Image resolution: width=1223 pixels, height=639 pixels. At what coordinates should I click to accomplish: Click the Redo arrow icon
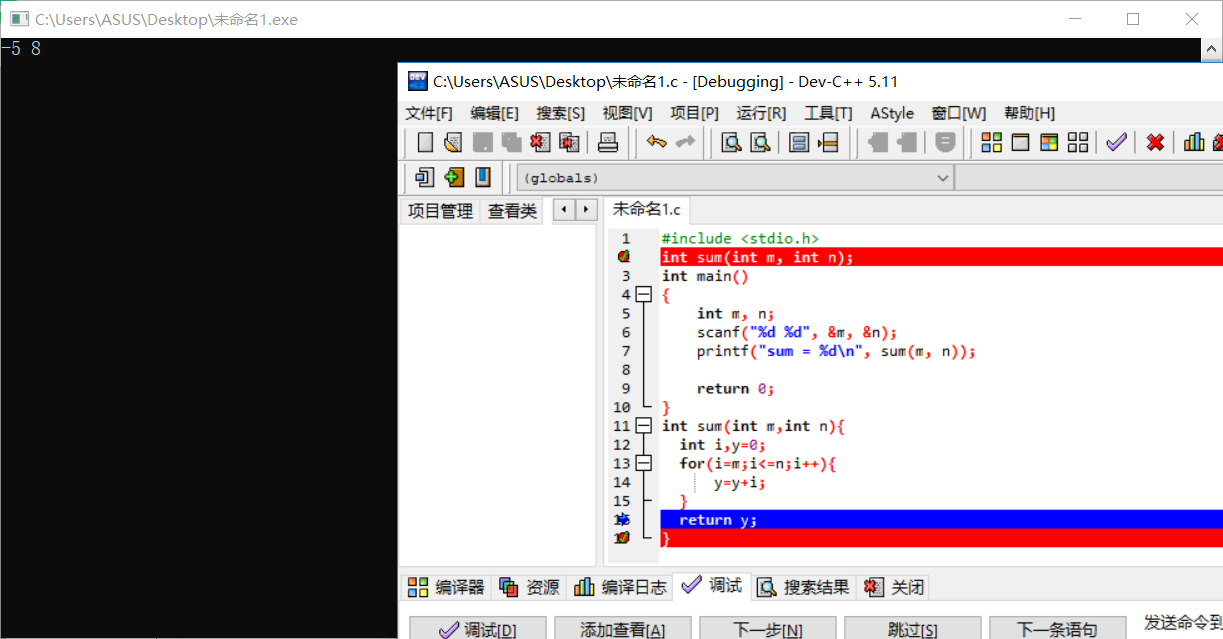coord(685,142)
